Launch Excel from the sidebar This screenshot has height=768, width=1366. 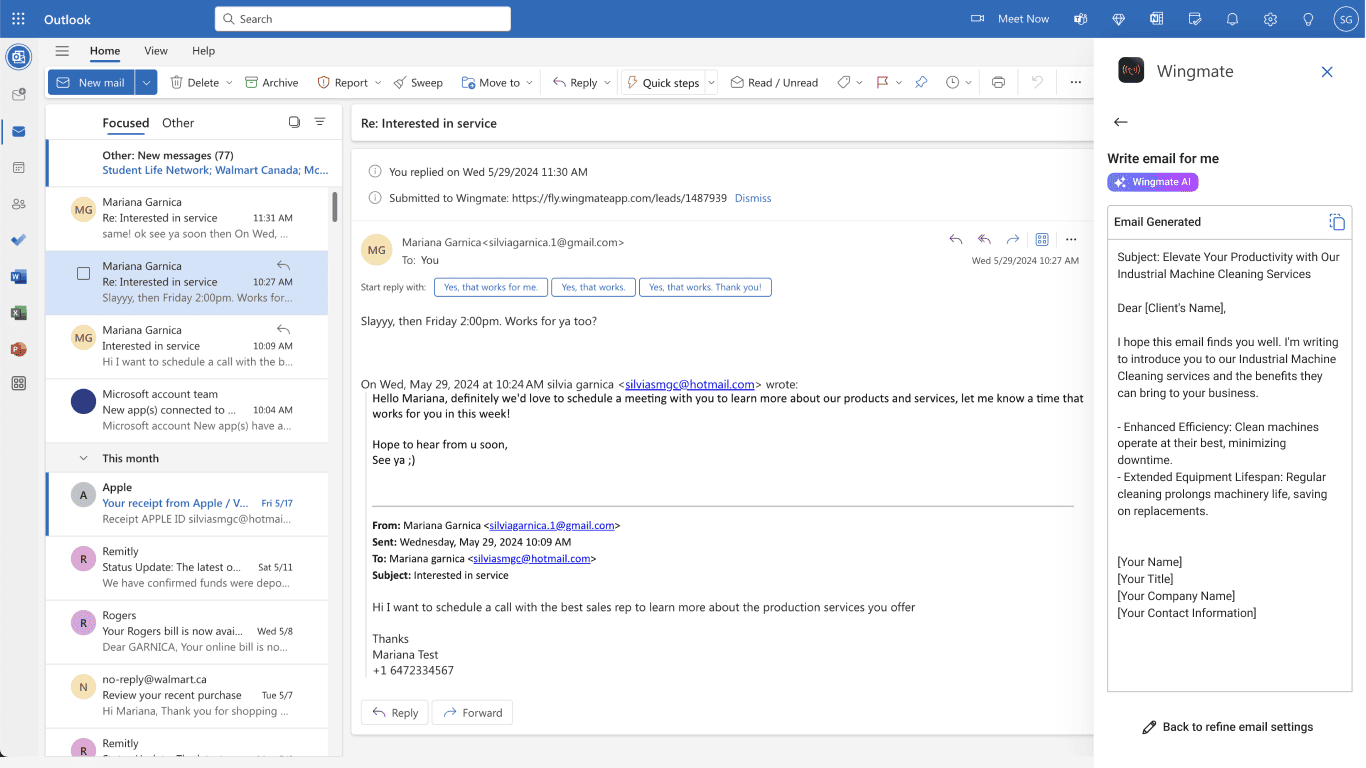18,313
